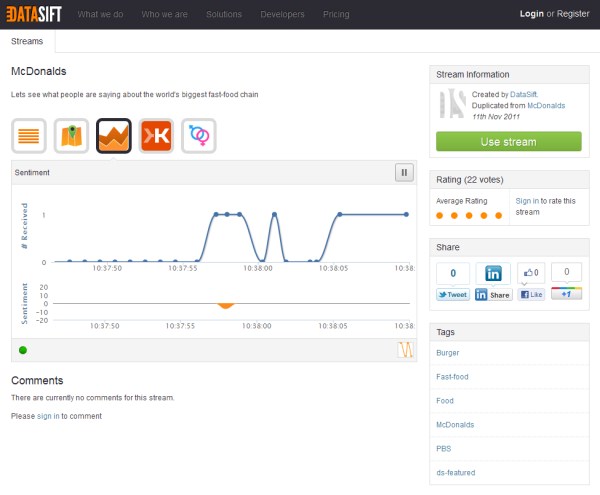The image size is (600, 495).
Task: Click the LinkedIn logo above Share
Action: click(493, 273)
